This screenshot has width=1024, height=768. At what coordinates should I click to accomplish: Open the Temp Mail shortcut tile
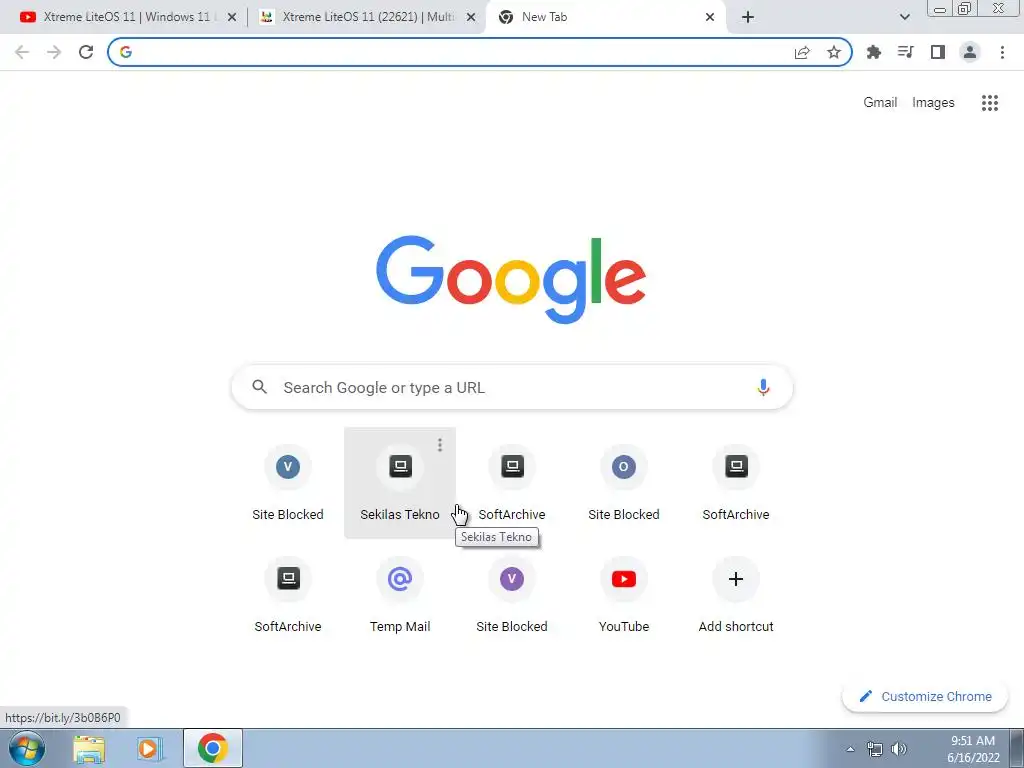point(400,595)
